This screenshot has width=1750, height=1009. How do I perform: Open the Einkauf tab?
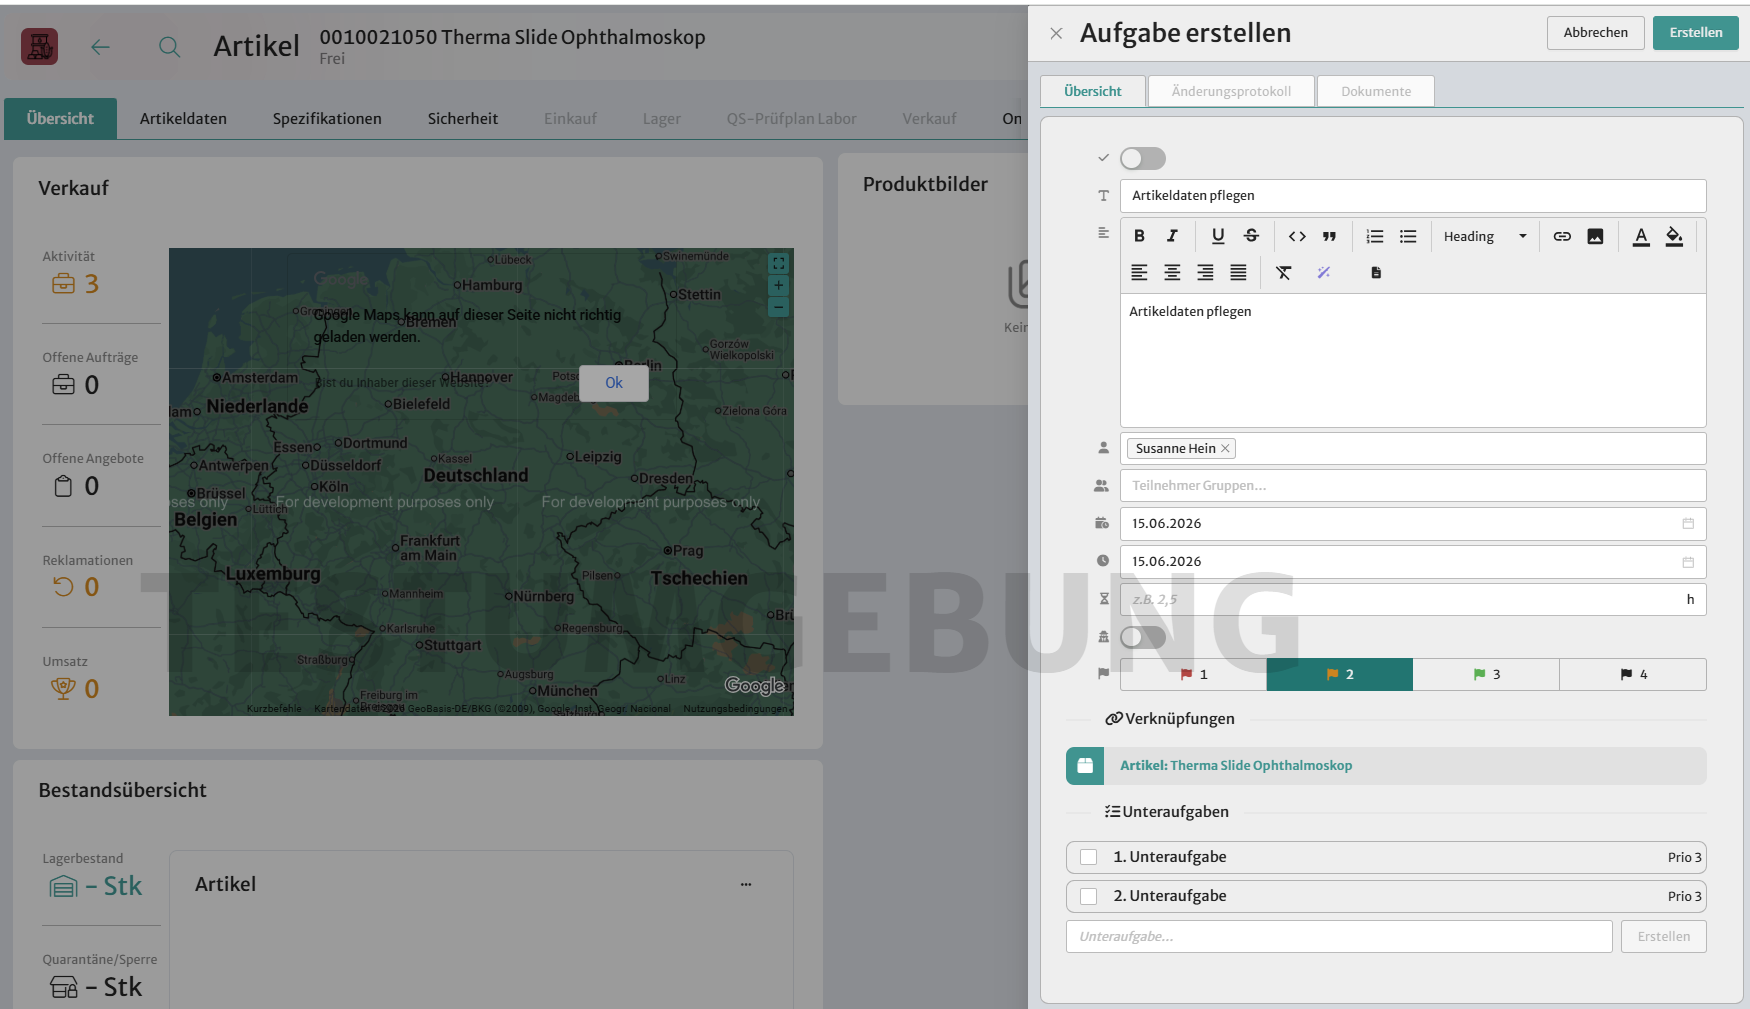(x=570, y=118)
